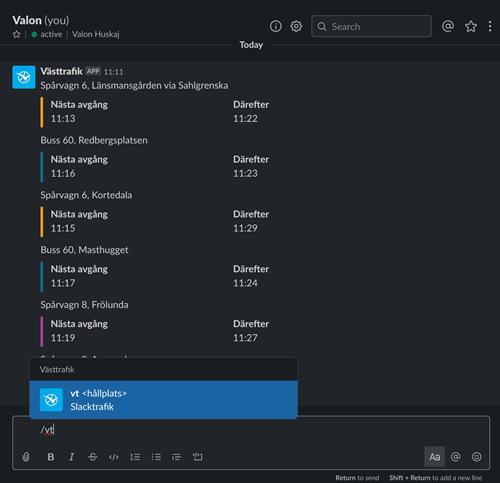Hide formatting toolbar with Aa button

click(x=434, y=457)
